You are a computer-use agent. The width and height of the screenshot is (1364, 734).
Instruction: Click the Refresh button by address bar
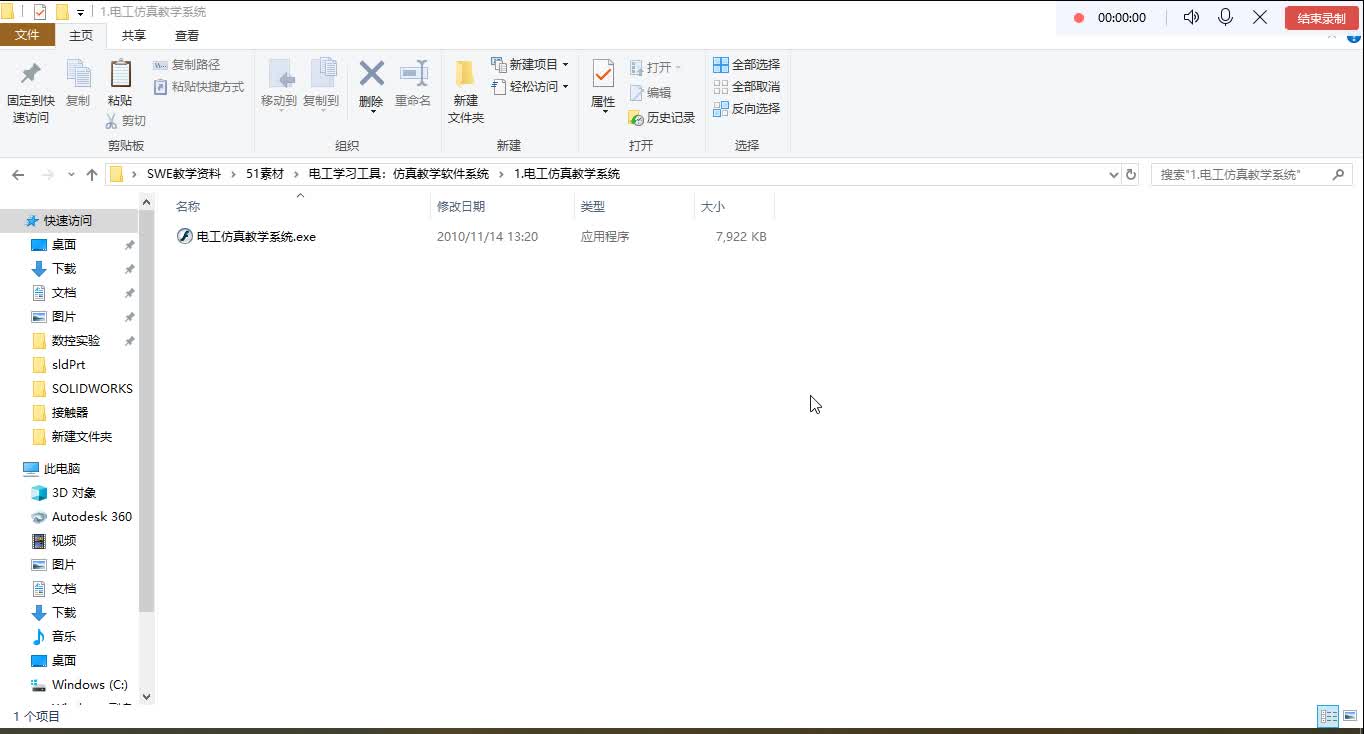1131,174
